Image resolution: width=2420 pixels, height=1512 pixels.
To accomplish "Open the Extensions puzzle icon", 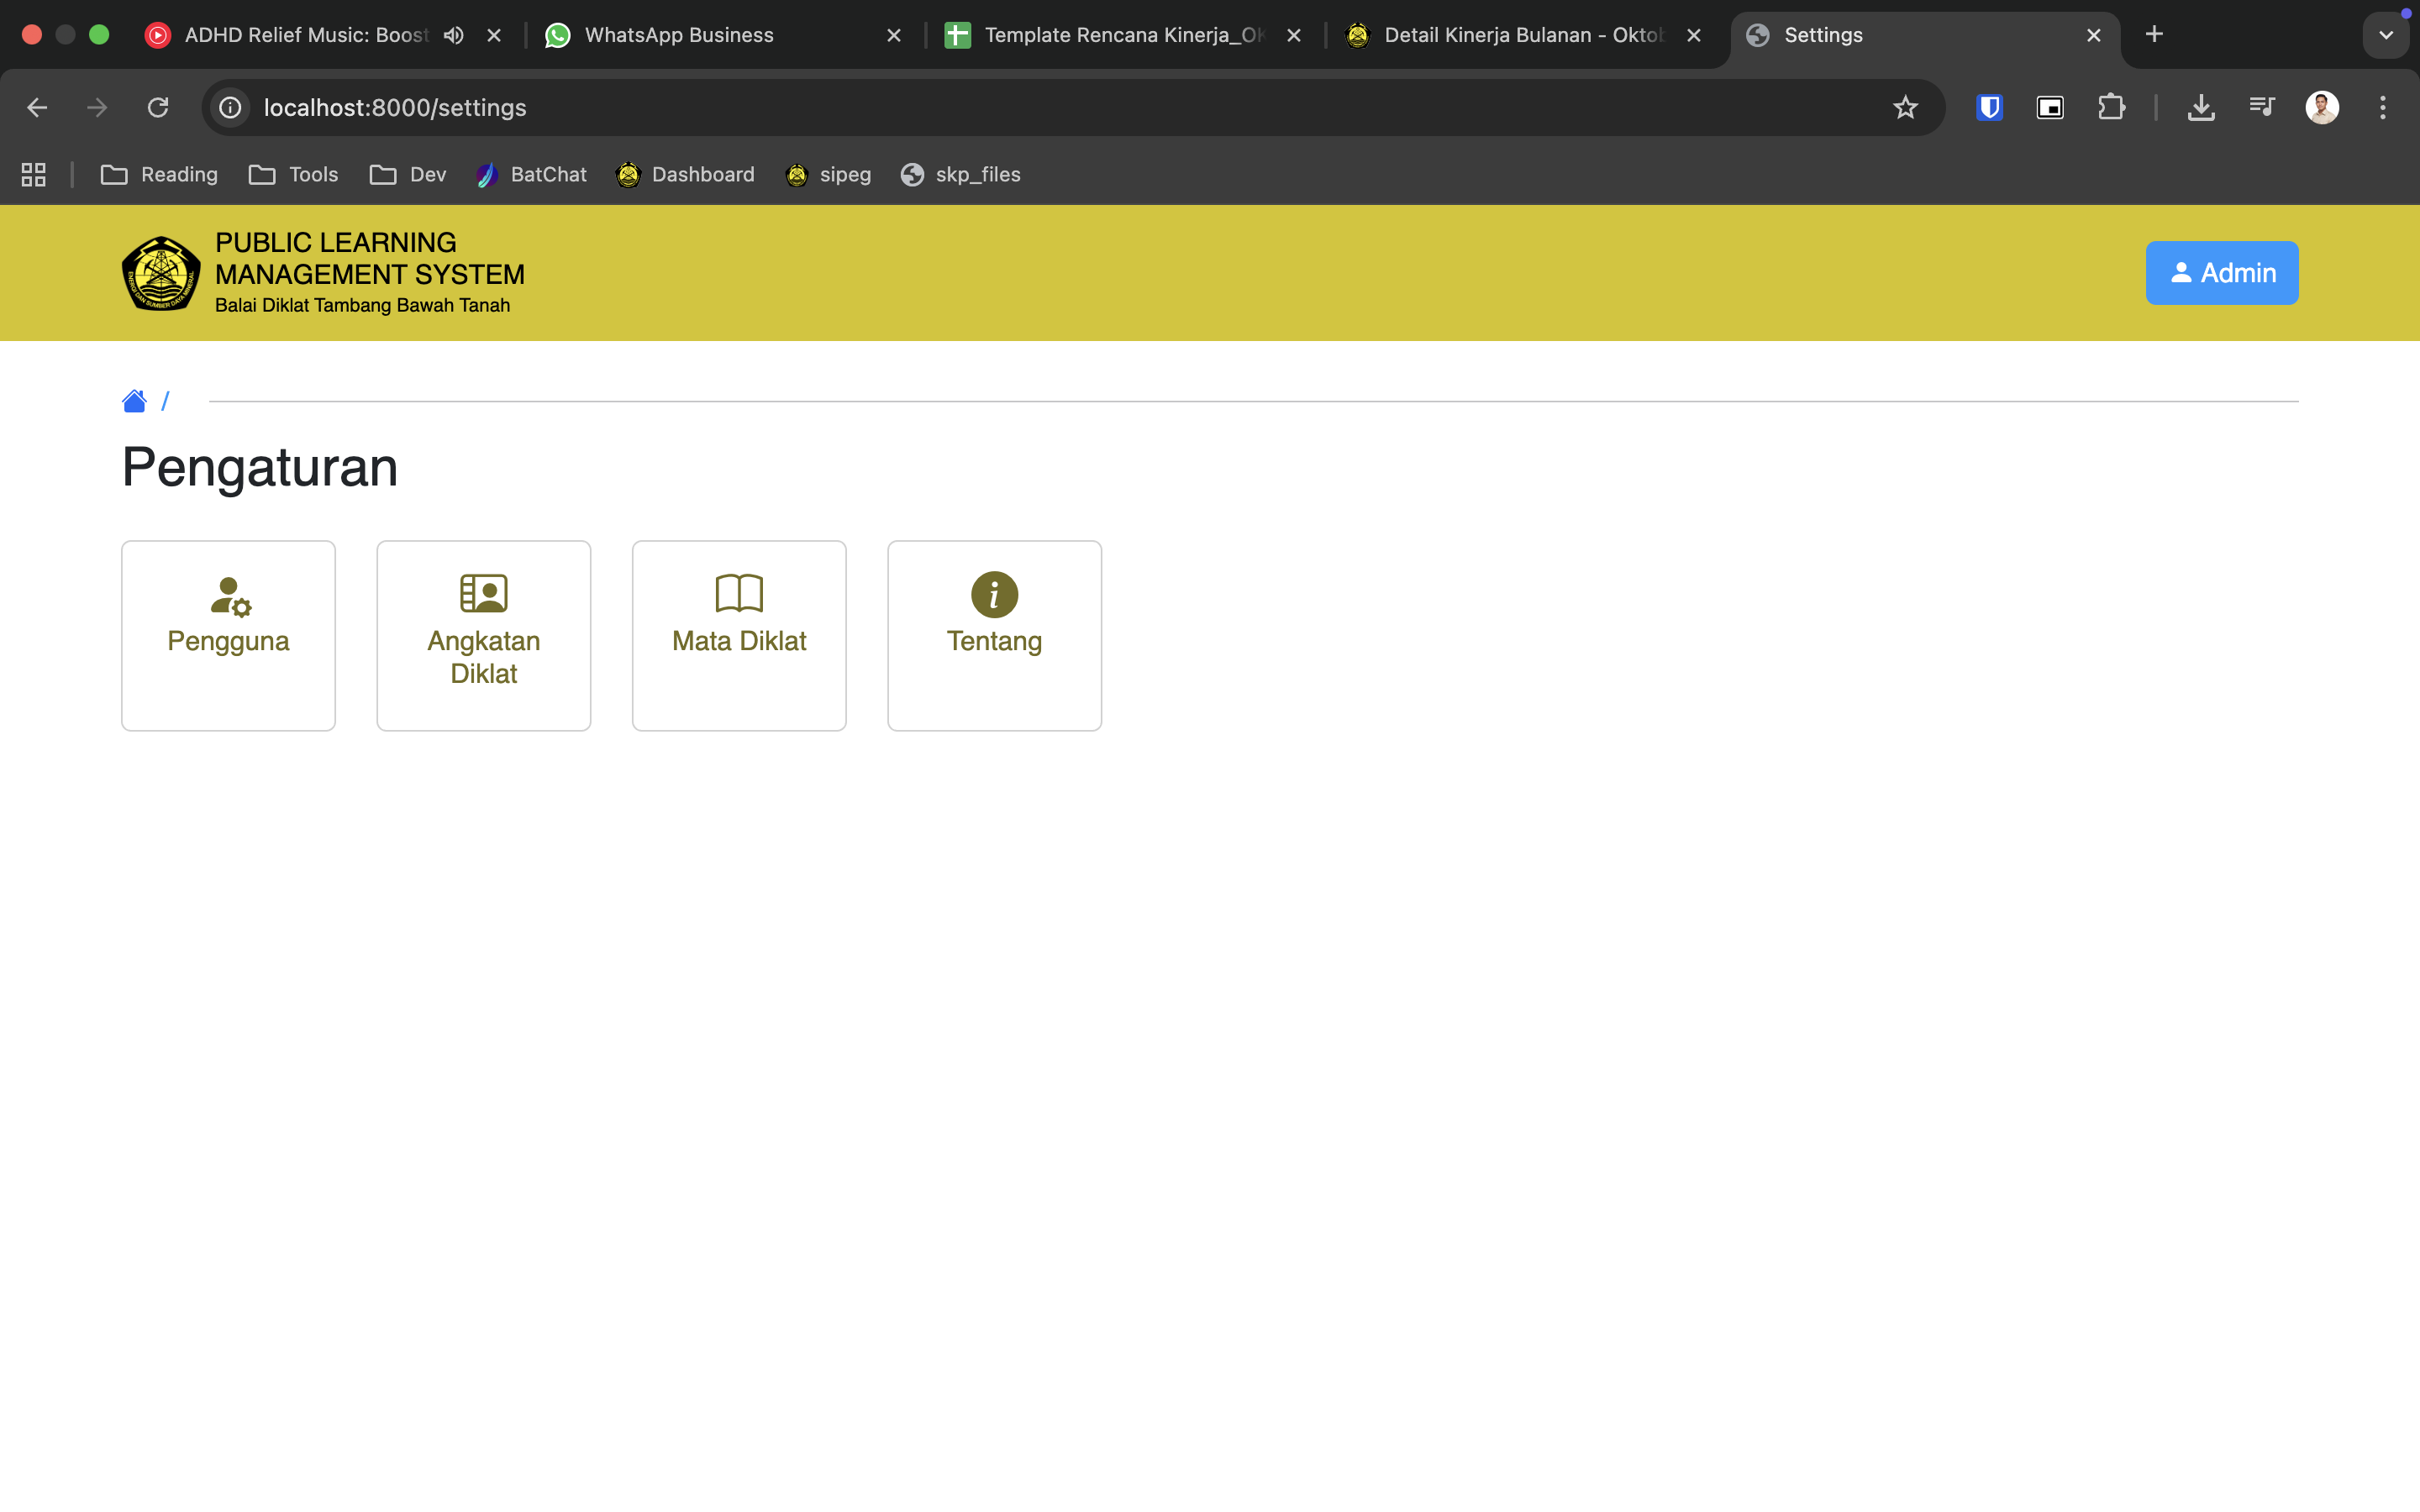I will (2111, 108).
